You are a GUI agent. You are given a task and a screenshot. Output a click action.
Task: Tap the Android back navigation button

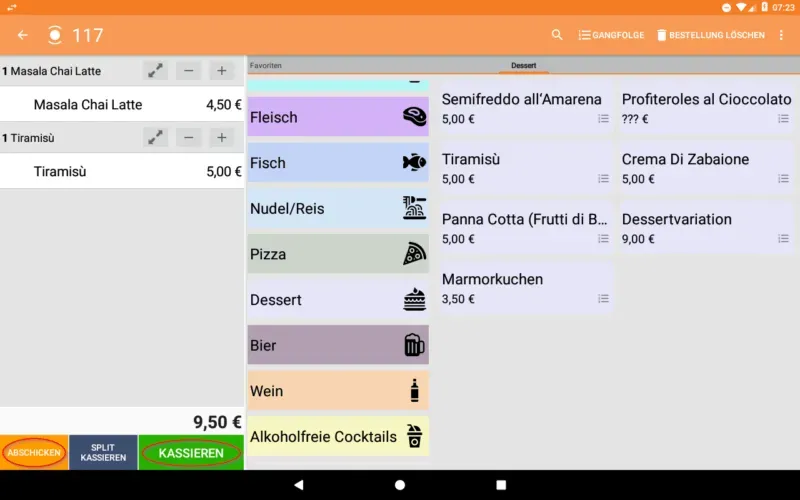(299, 485)
